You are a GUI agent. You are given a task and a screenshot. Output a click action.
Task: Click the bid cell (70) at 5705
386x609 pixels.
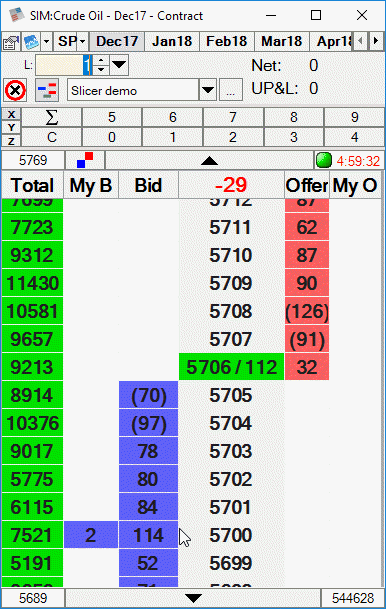tap(148, 395)
